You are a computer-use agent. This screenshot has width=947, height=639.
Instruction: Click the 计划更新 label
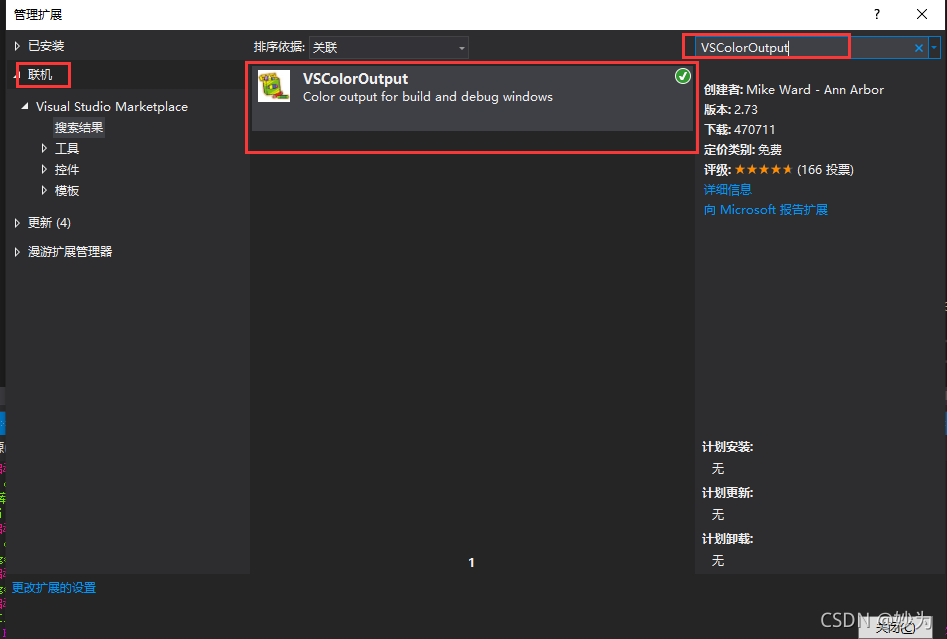point(728,493)
